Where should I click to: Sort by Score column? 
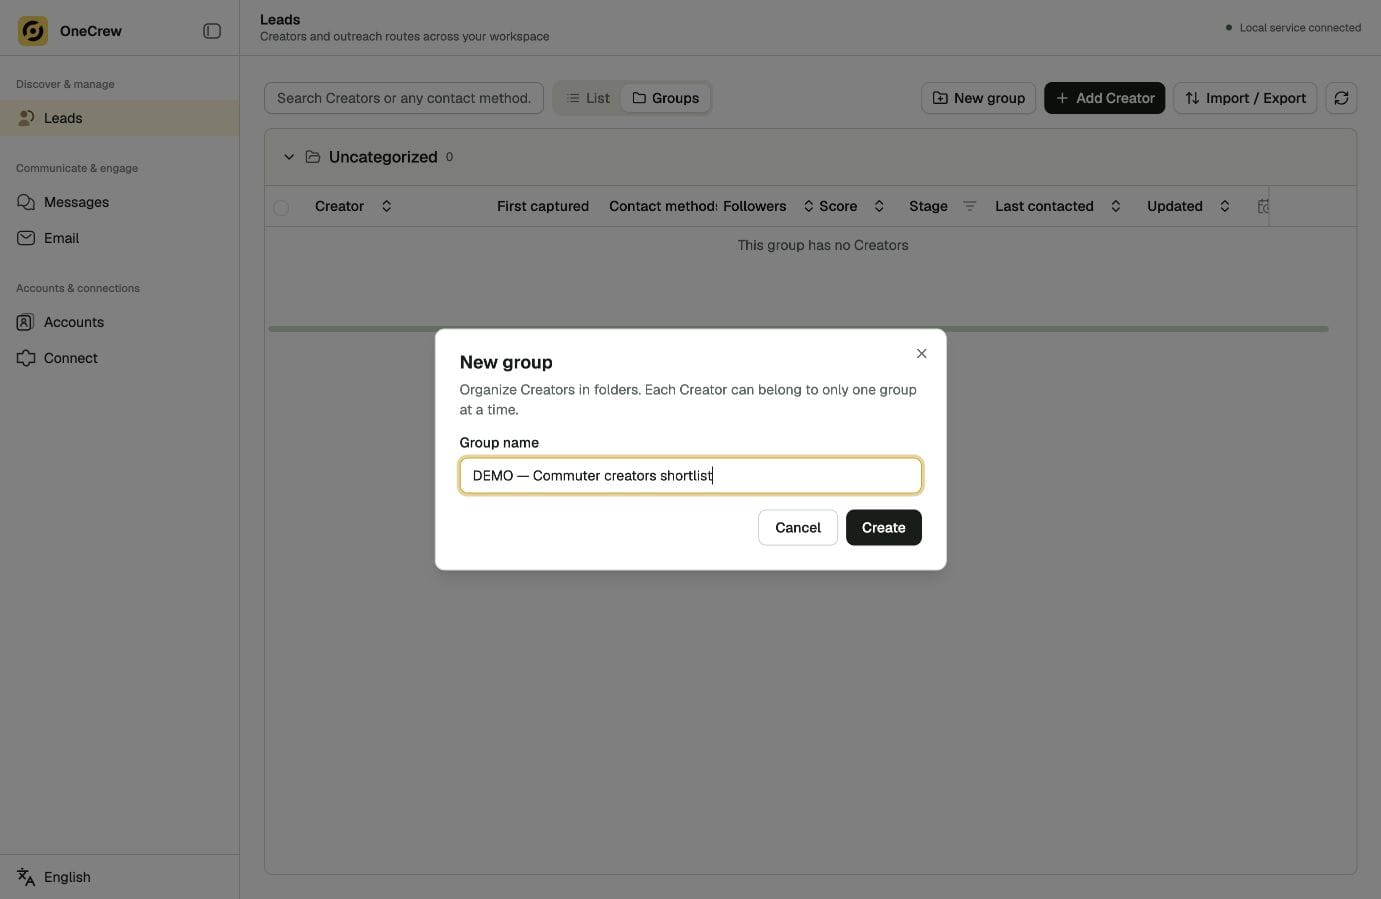tap(879, 206)
